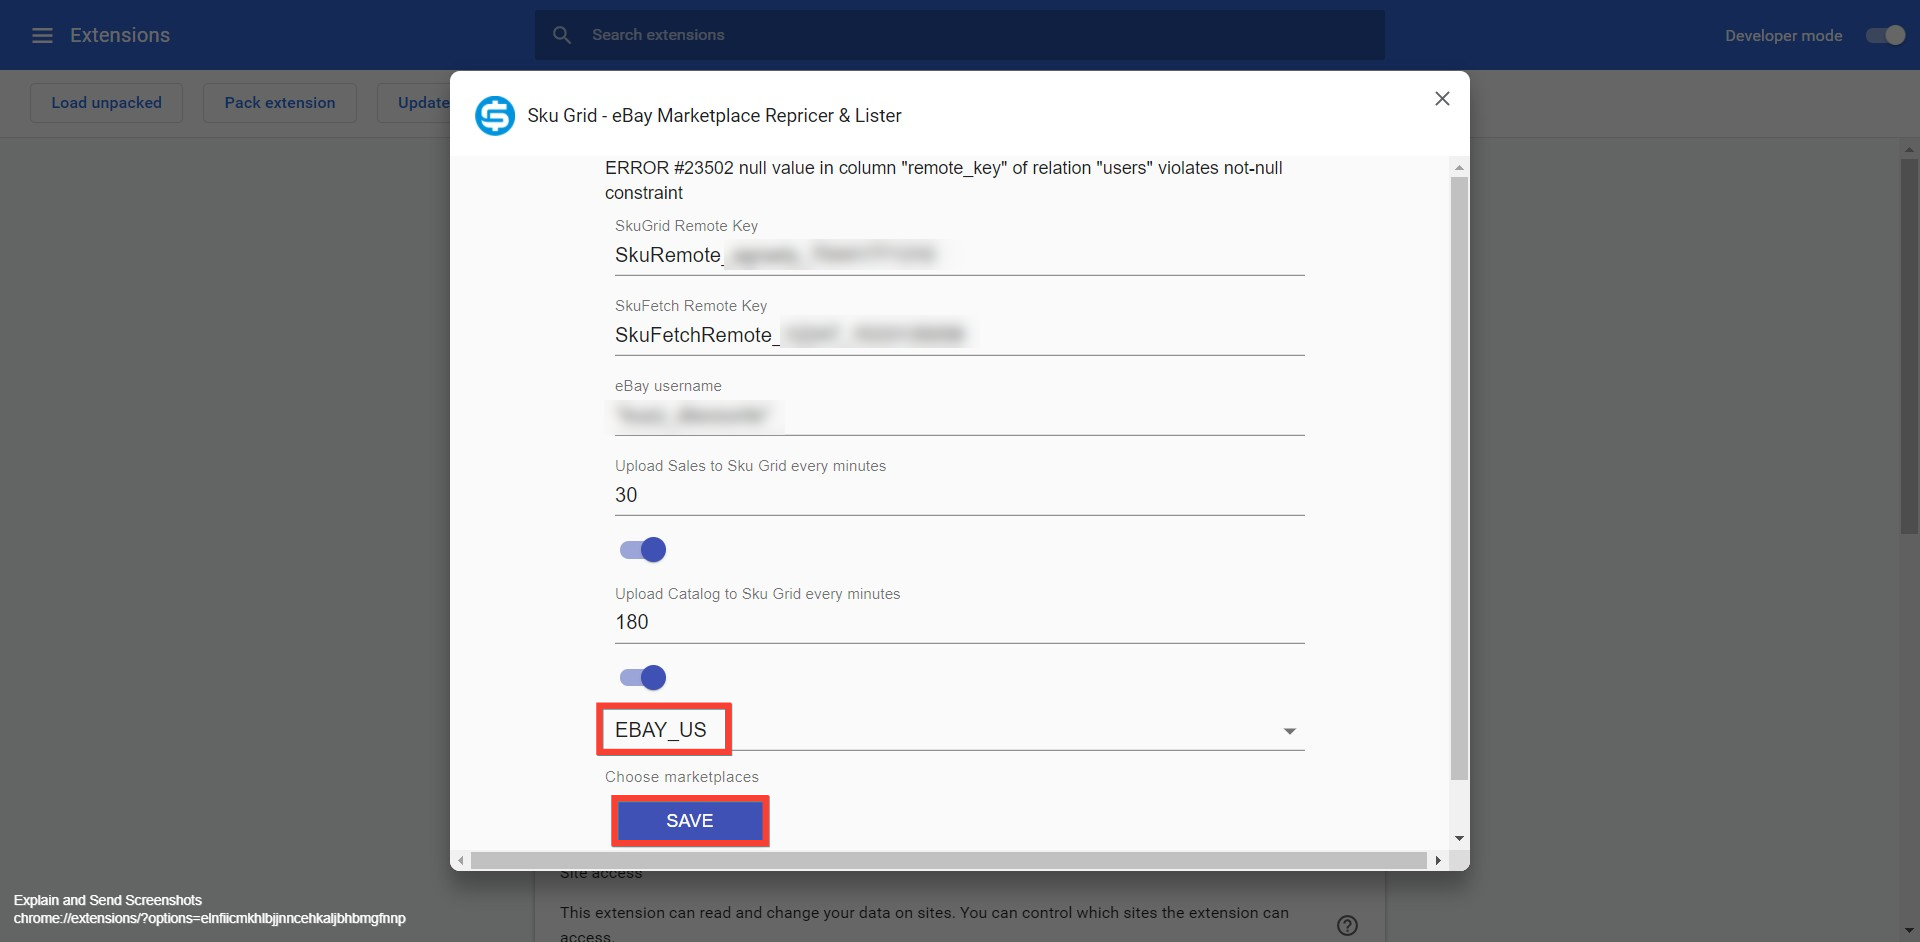Focus the Search extensions field

tap(960, 35)
